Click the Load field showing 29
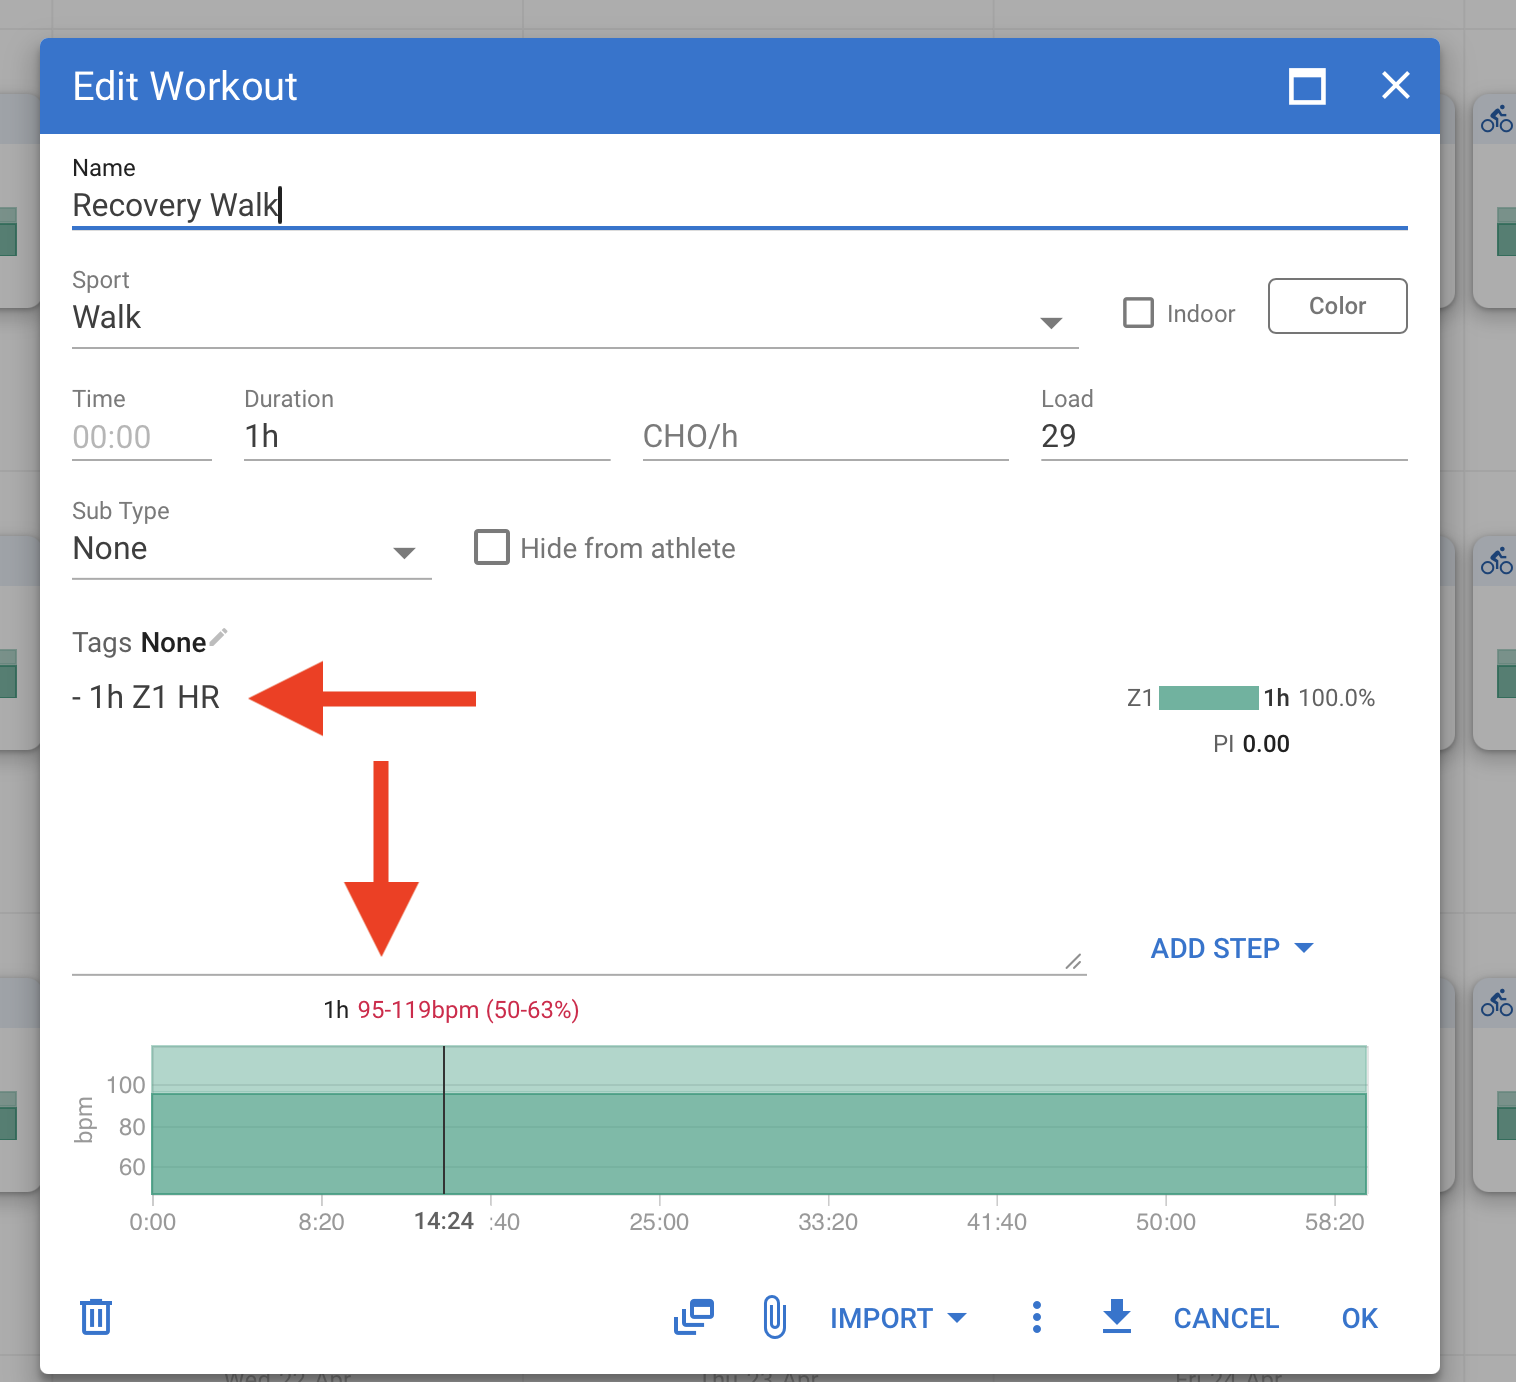The height and width of the screenshot is (1382, 1516). click(x=1223, y=437)
